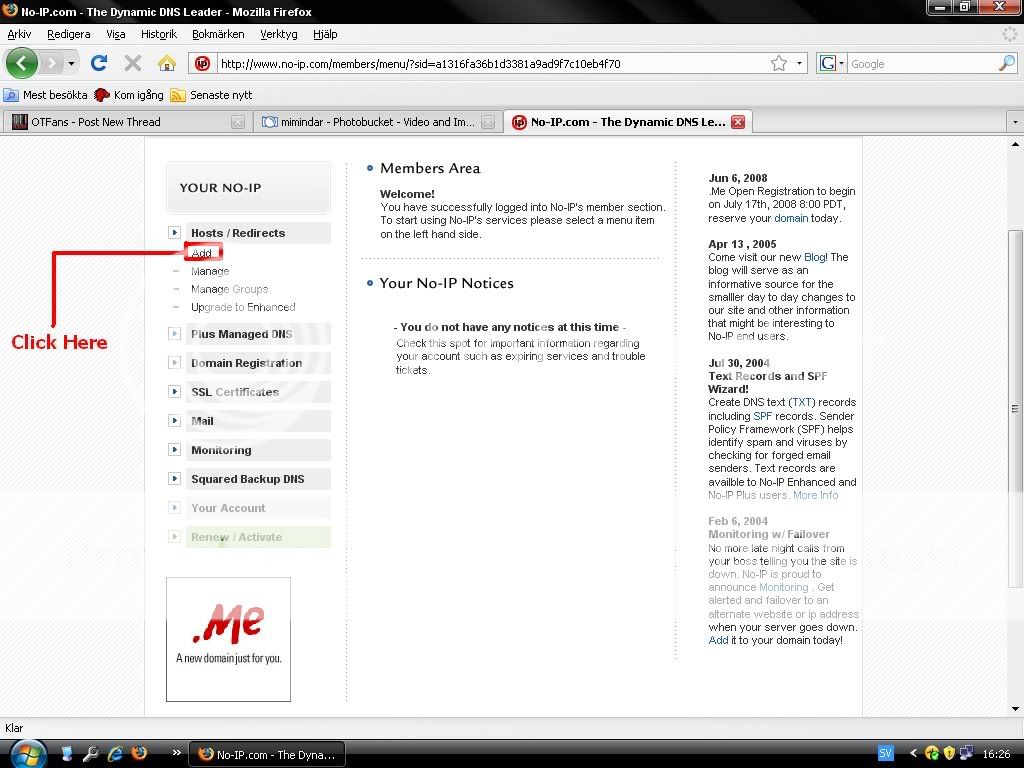Go back with the green Back arrow
The height and width of the screenshot is (768, 1024).
(x=22, y=63)
